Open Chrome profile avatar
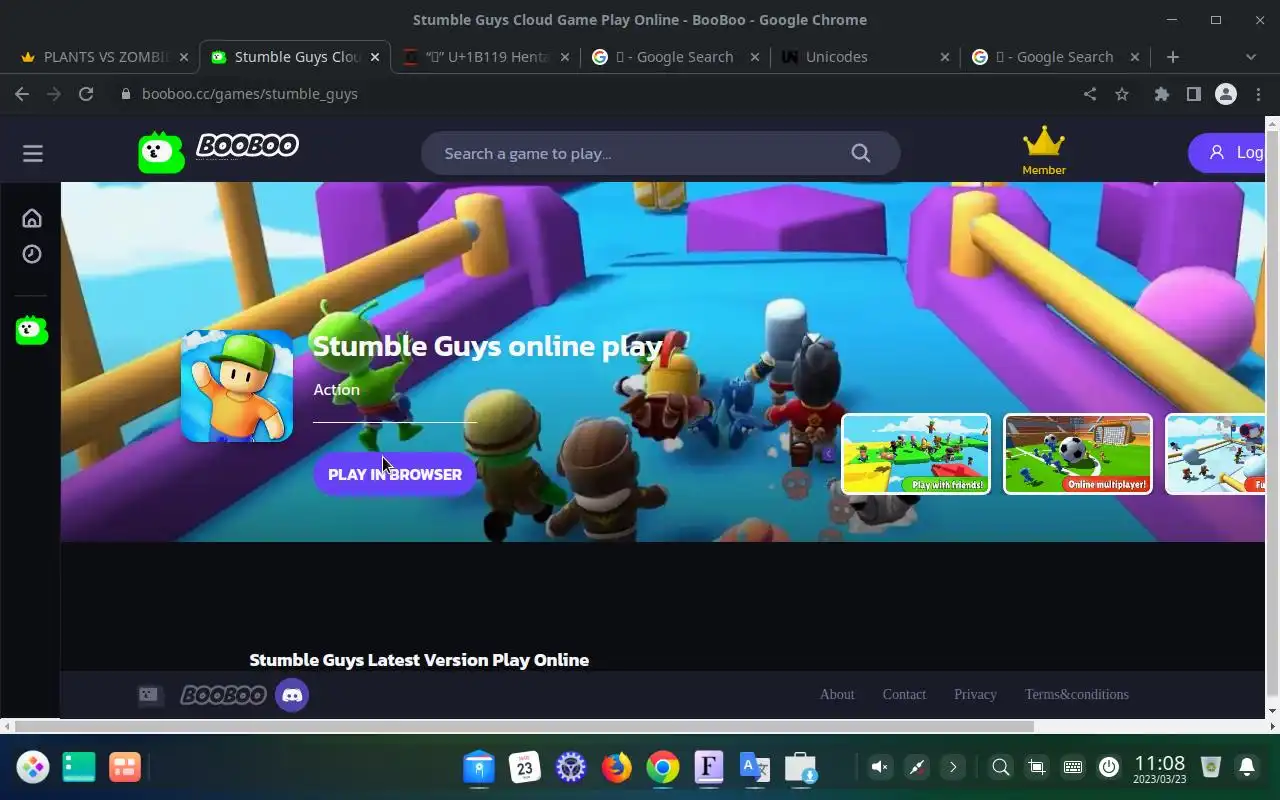This screenshot has height=800, width=1280. coord(1226,94)
